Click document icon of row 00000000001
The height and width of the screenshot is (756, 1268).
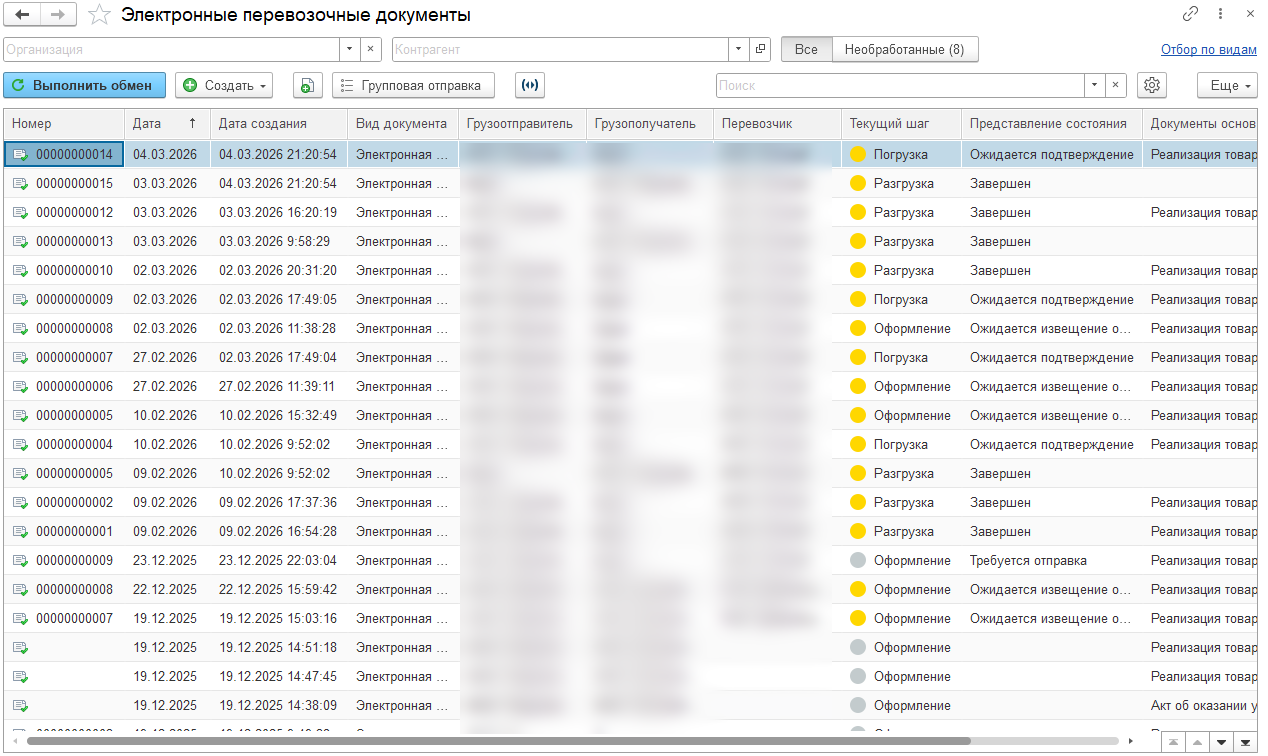pos(20,532)
